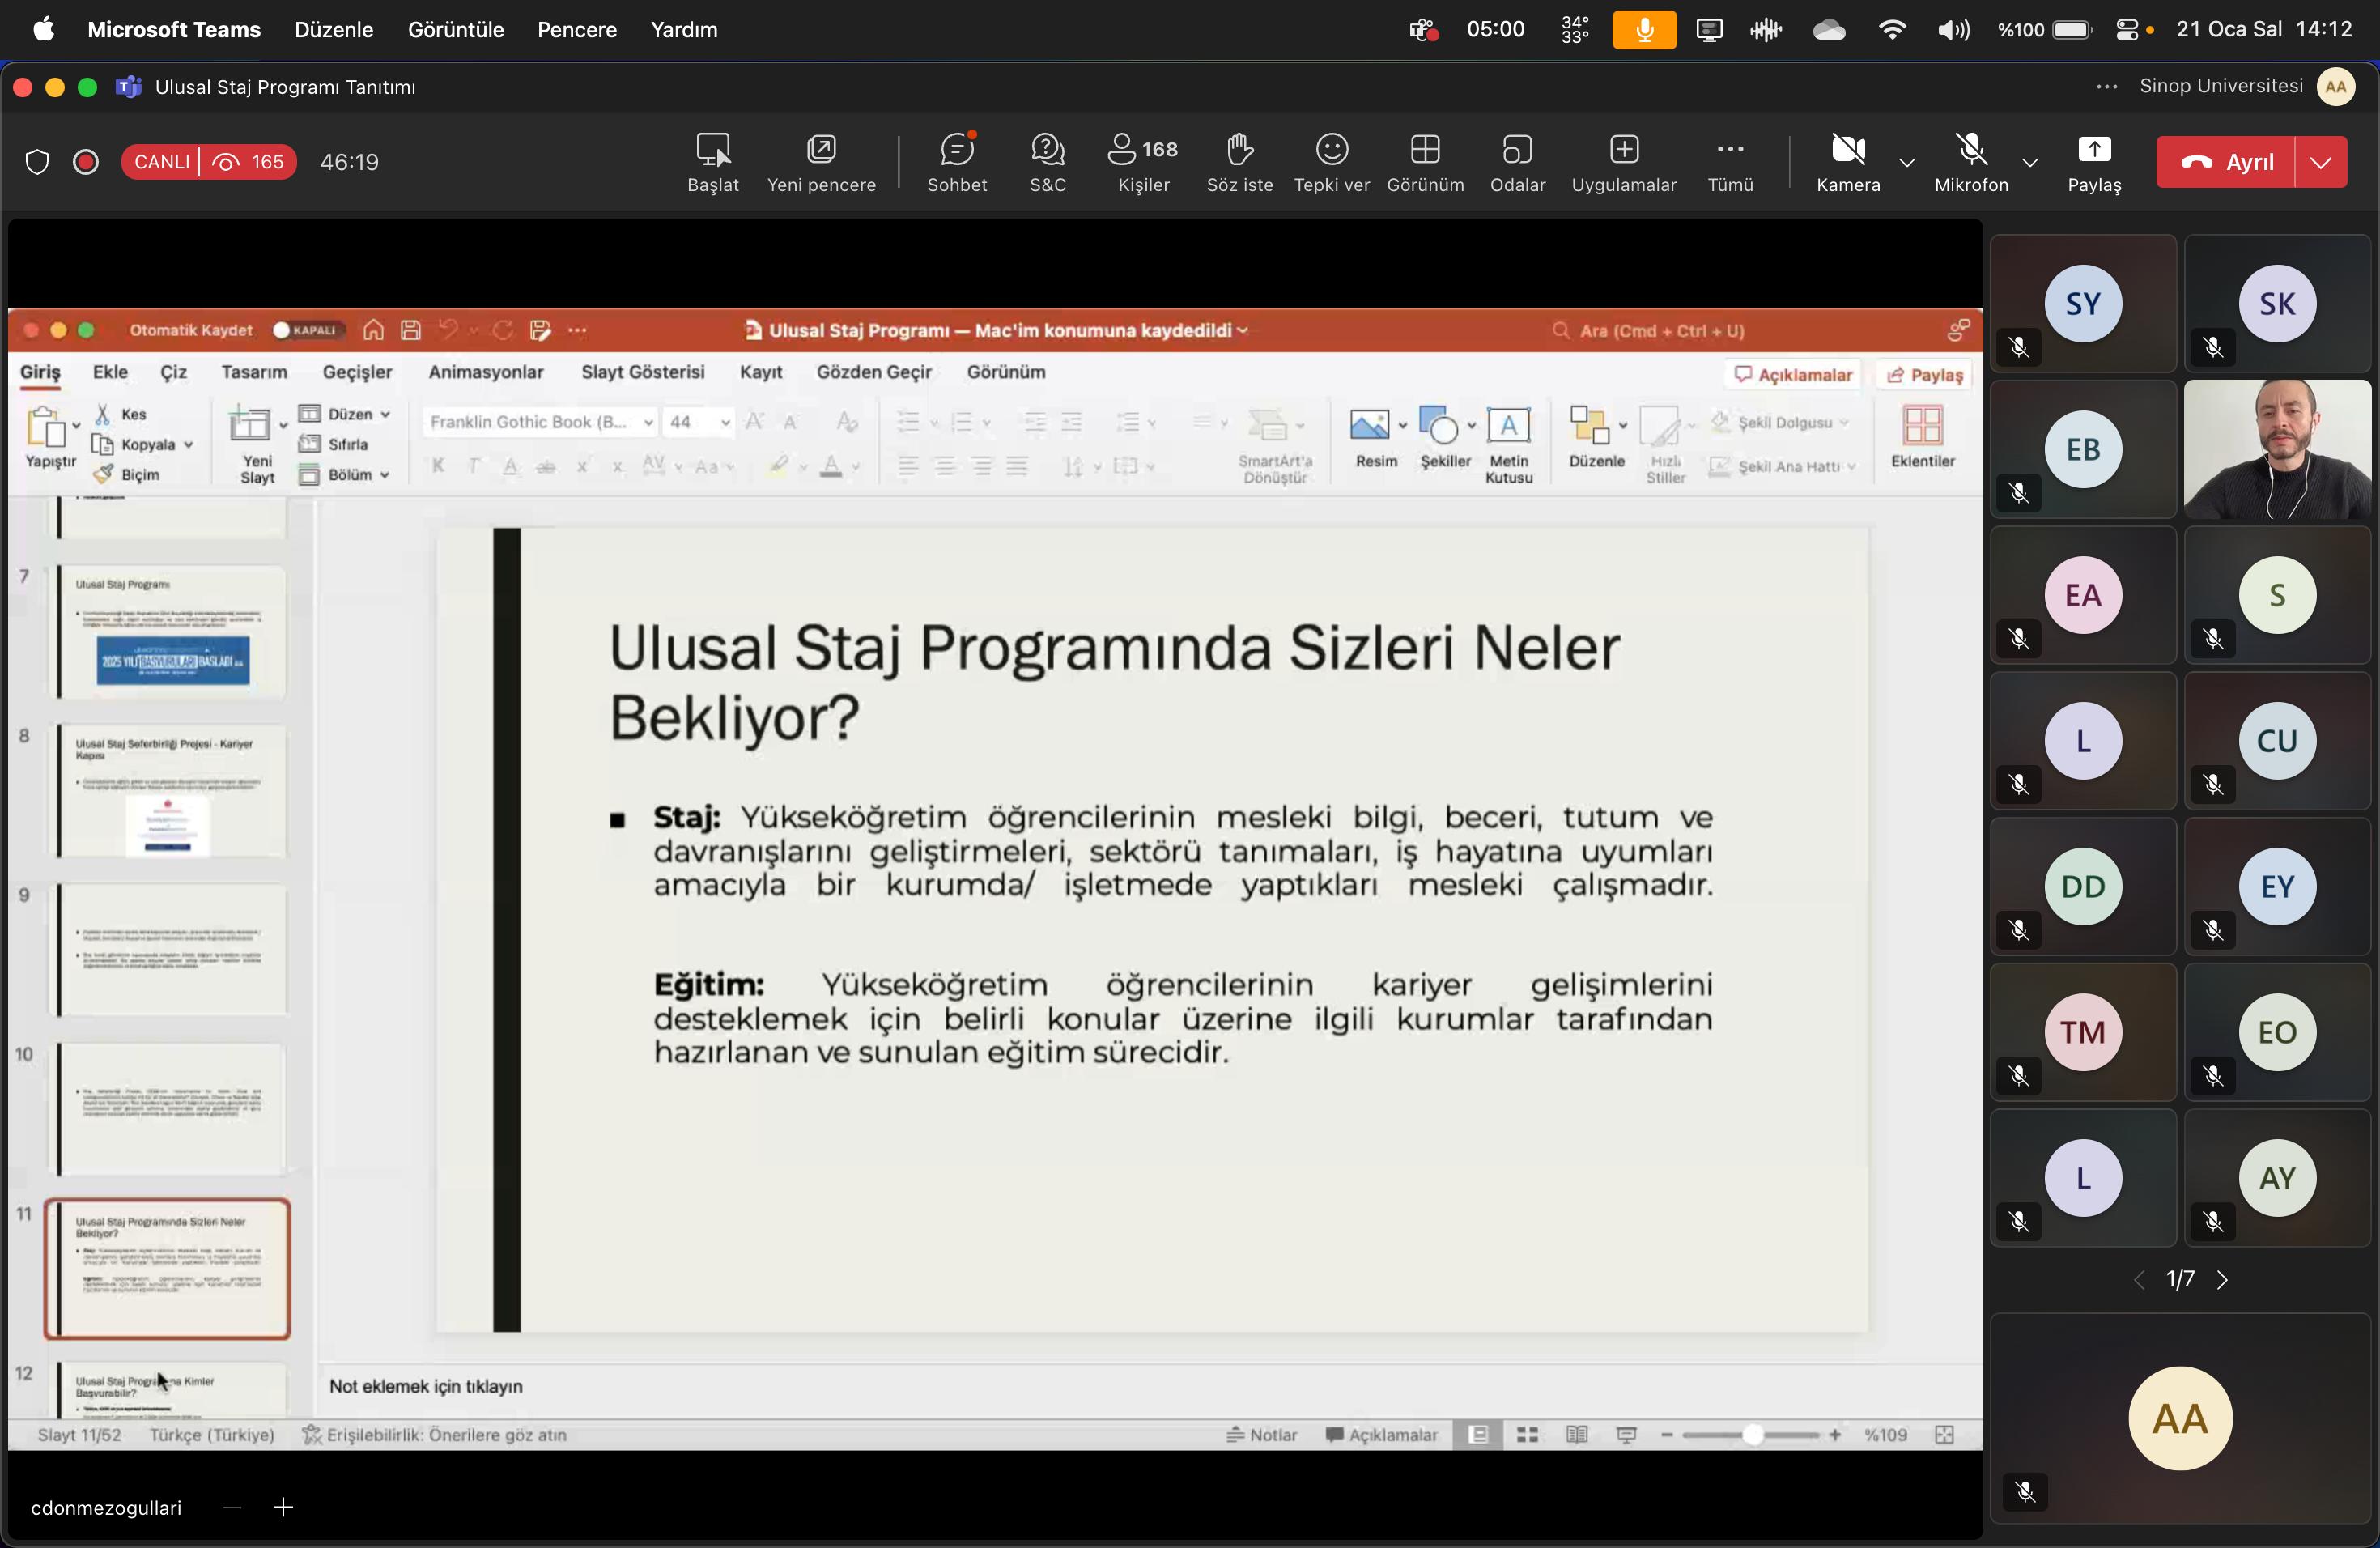Toggle the Kamera on or off
2380x1548 pixels.
(1847, 161)
